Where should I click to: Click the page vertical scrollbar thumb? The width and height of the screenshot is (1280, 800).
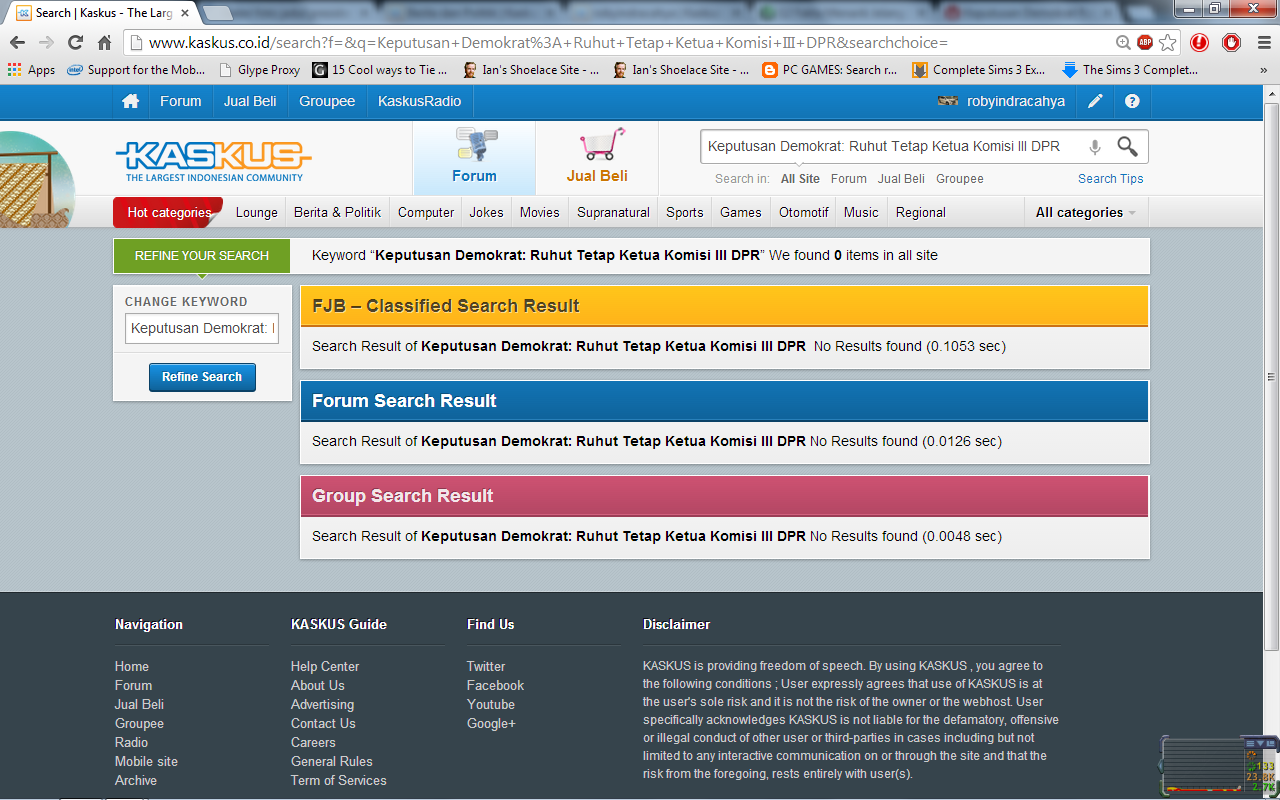click(x=1271, y=377)
